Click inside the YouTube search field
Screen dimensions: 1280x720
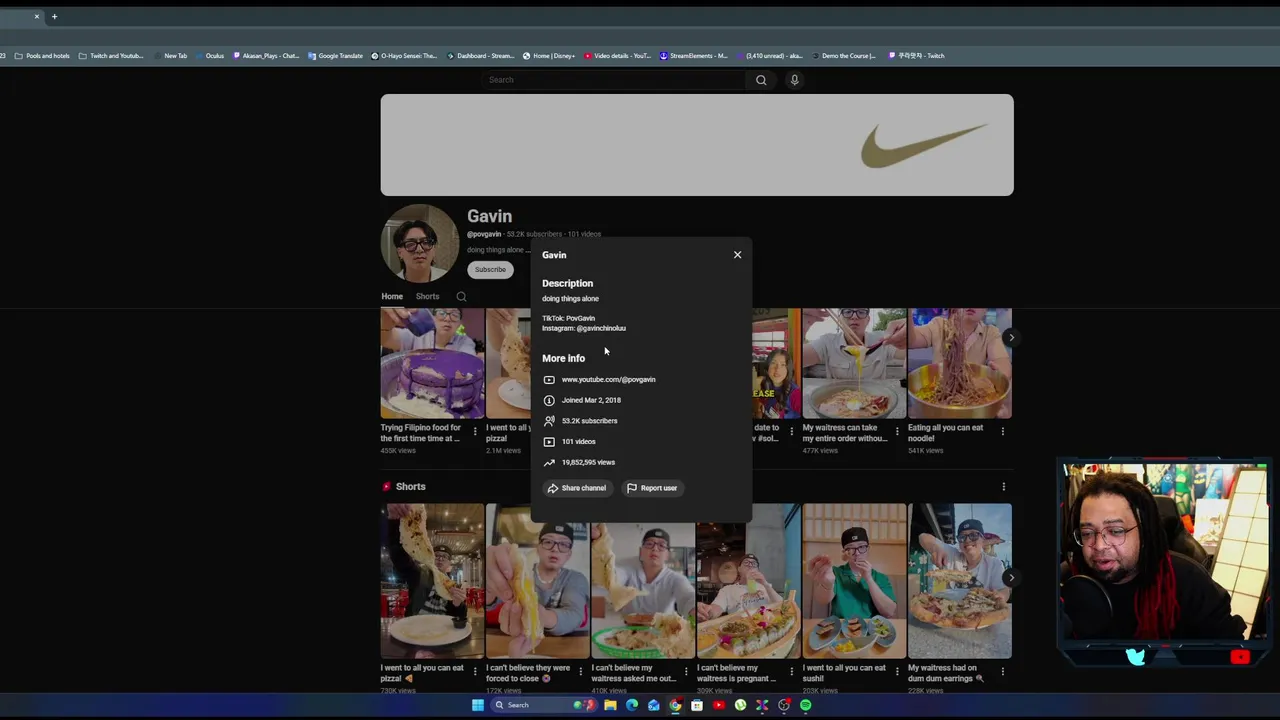coord(615,80)
